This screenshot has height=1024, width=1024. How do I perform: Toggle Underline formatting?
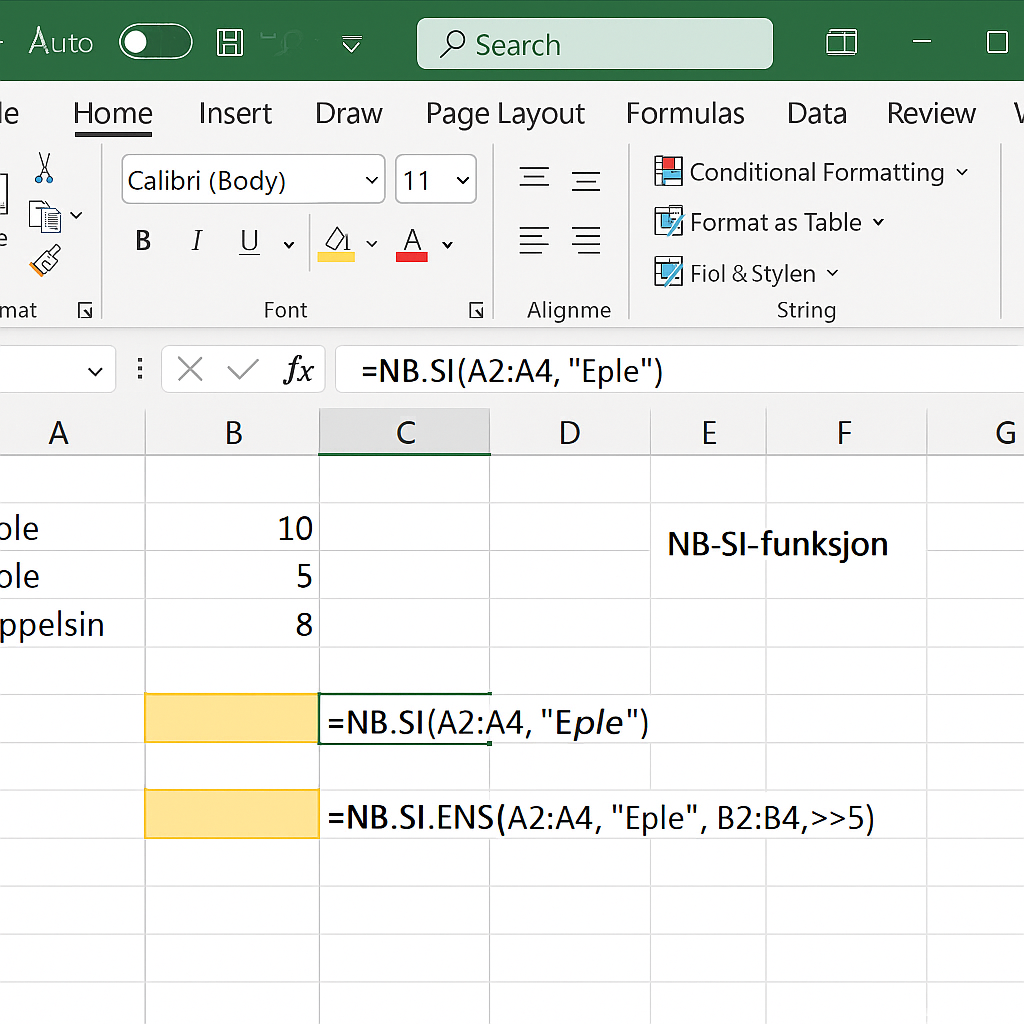249,241
